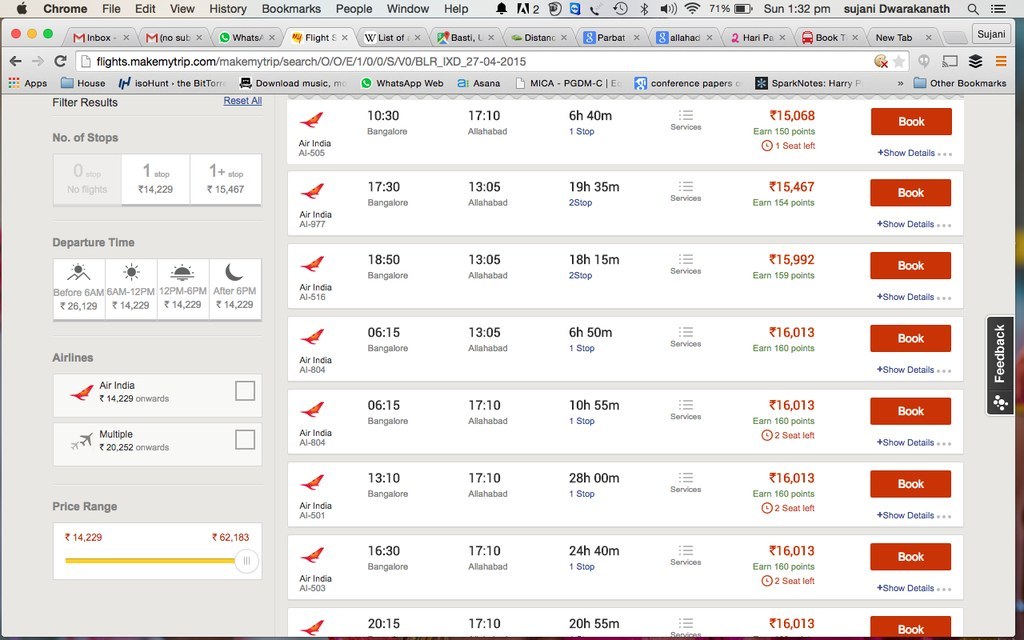1024x640 pixels.
Task: Expand Show Details for 10h 55m flight
Action: [905, 442]
